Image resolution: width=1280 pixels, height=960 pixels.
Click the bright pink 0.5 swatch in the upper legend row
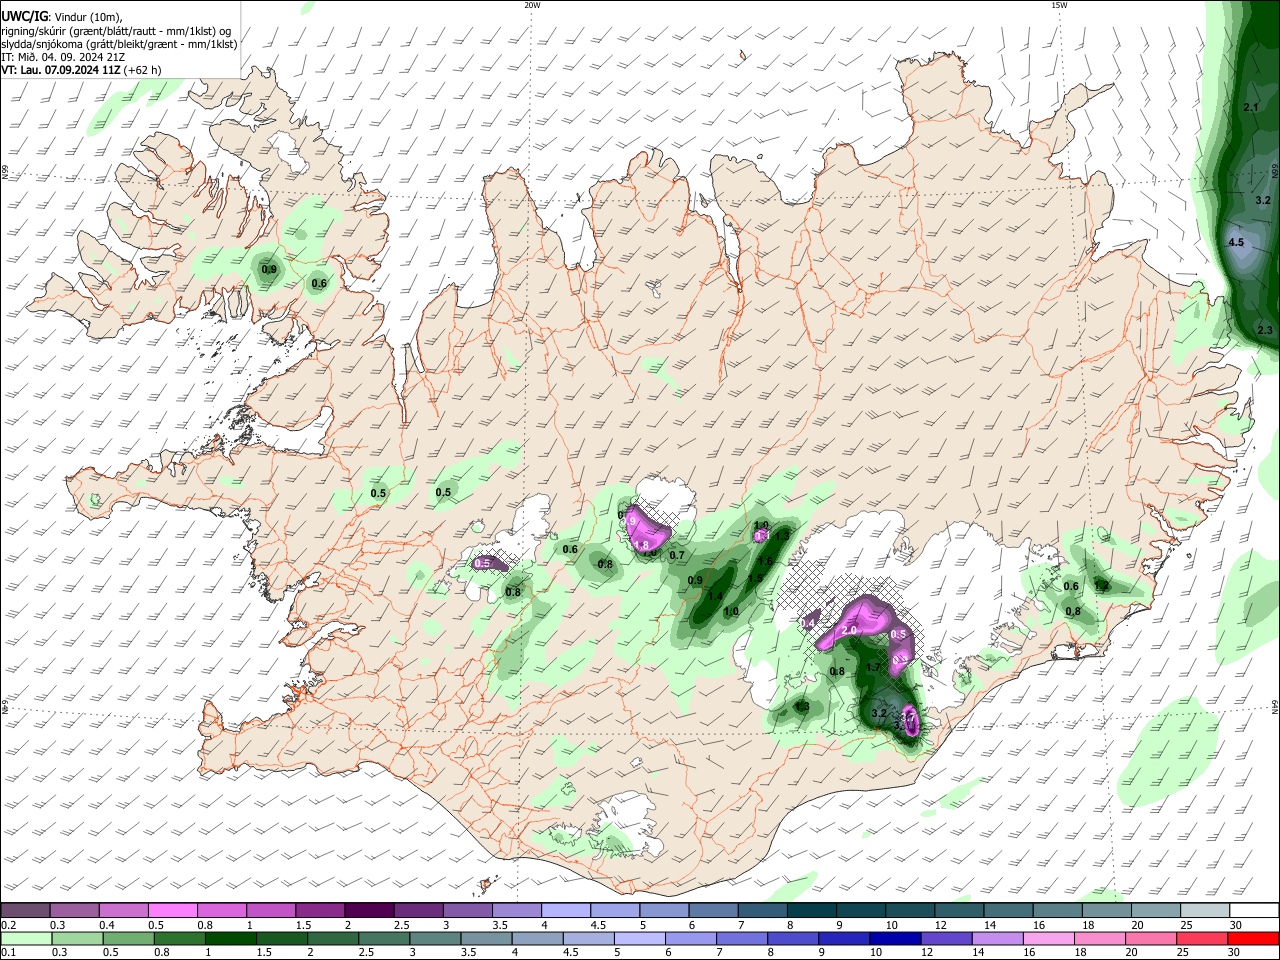tap(172, 910)
